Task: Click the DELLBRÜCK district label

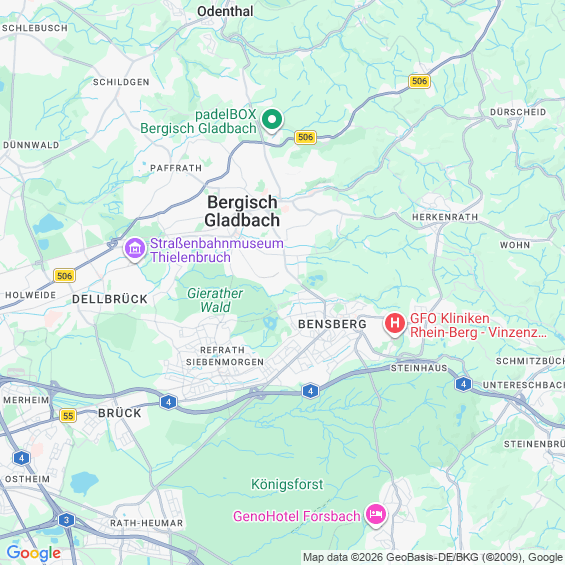Action: 110,299
